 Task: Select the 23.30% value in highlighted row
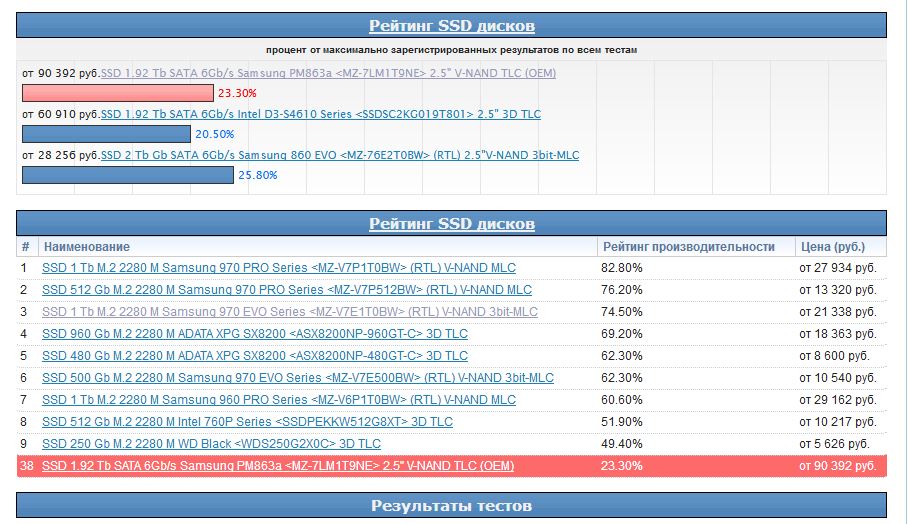[621, 466]
